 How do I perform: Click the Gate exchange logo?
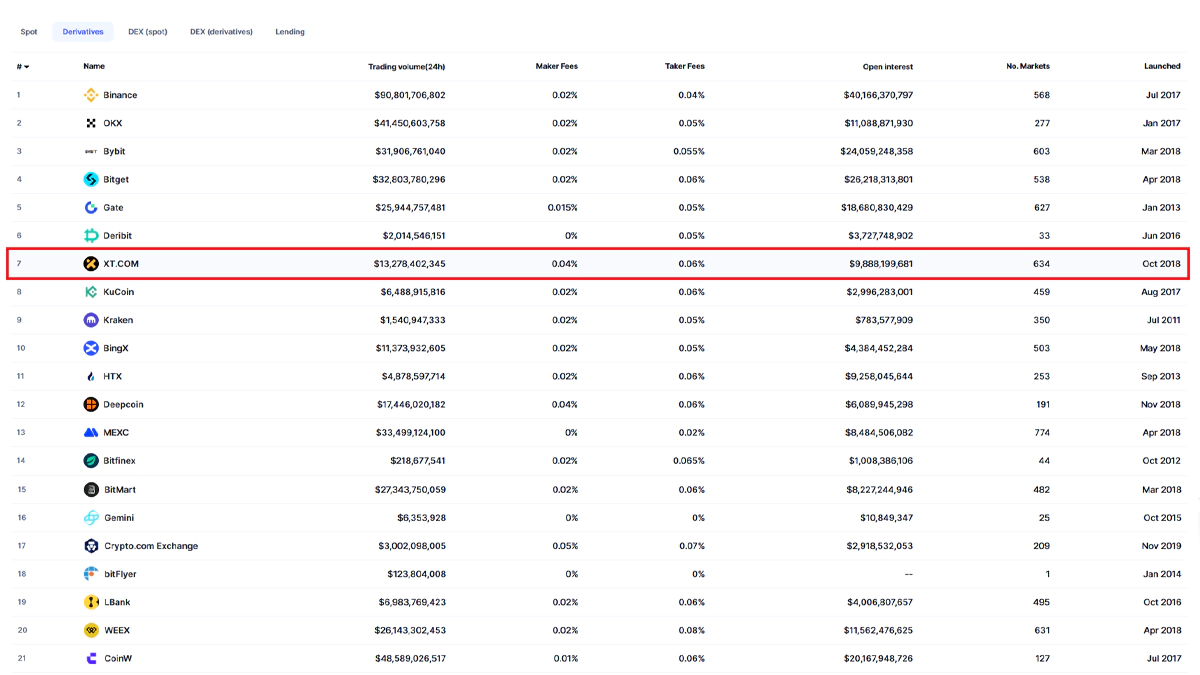pyautogui.click(x=91, y=208)
